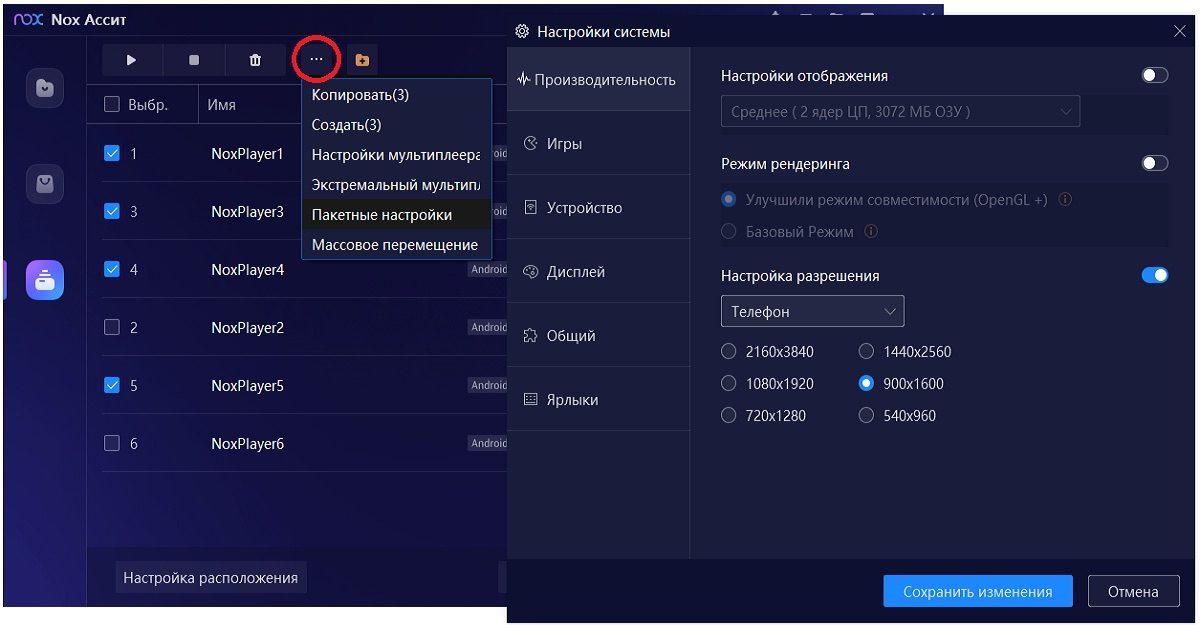
Task: Click the NoxPlayer3 instance name
Action: [x=247, y=212]
